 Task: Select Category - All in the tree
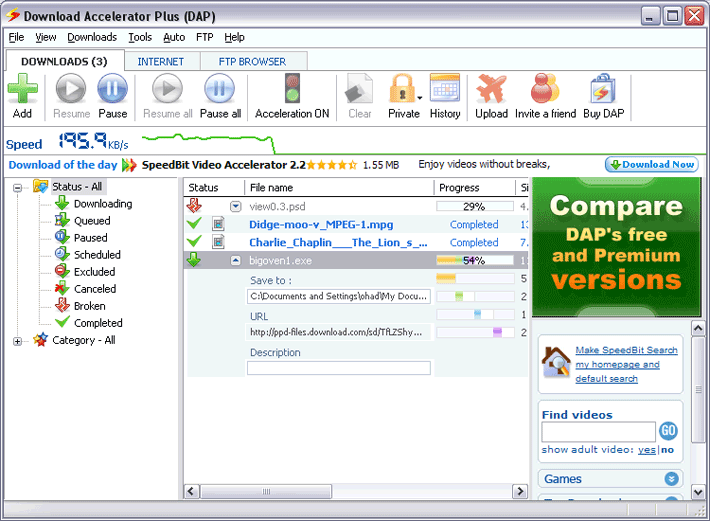pos(84,340)
